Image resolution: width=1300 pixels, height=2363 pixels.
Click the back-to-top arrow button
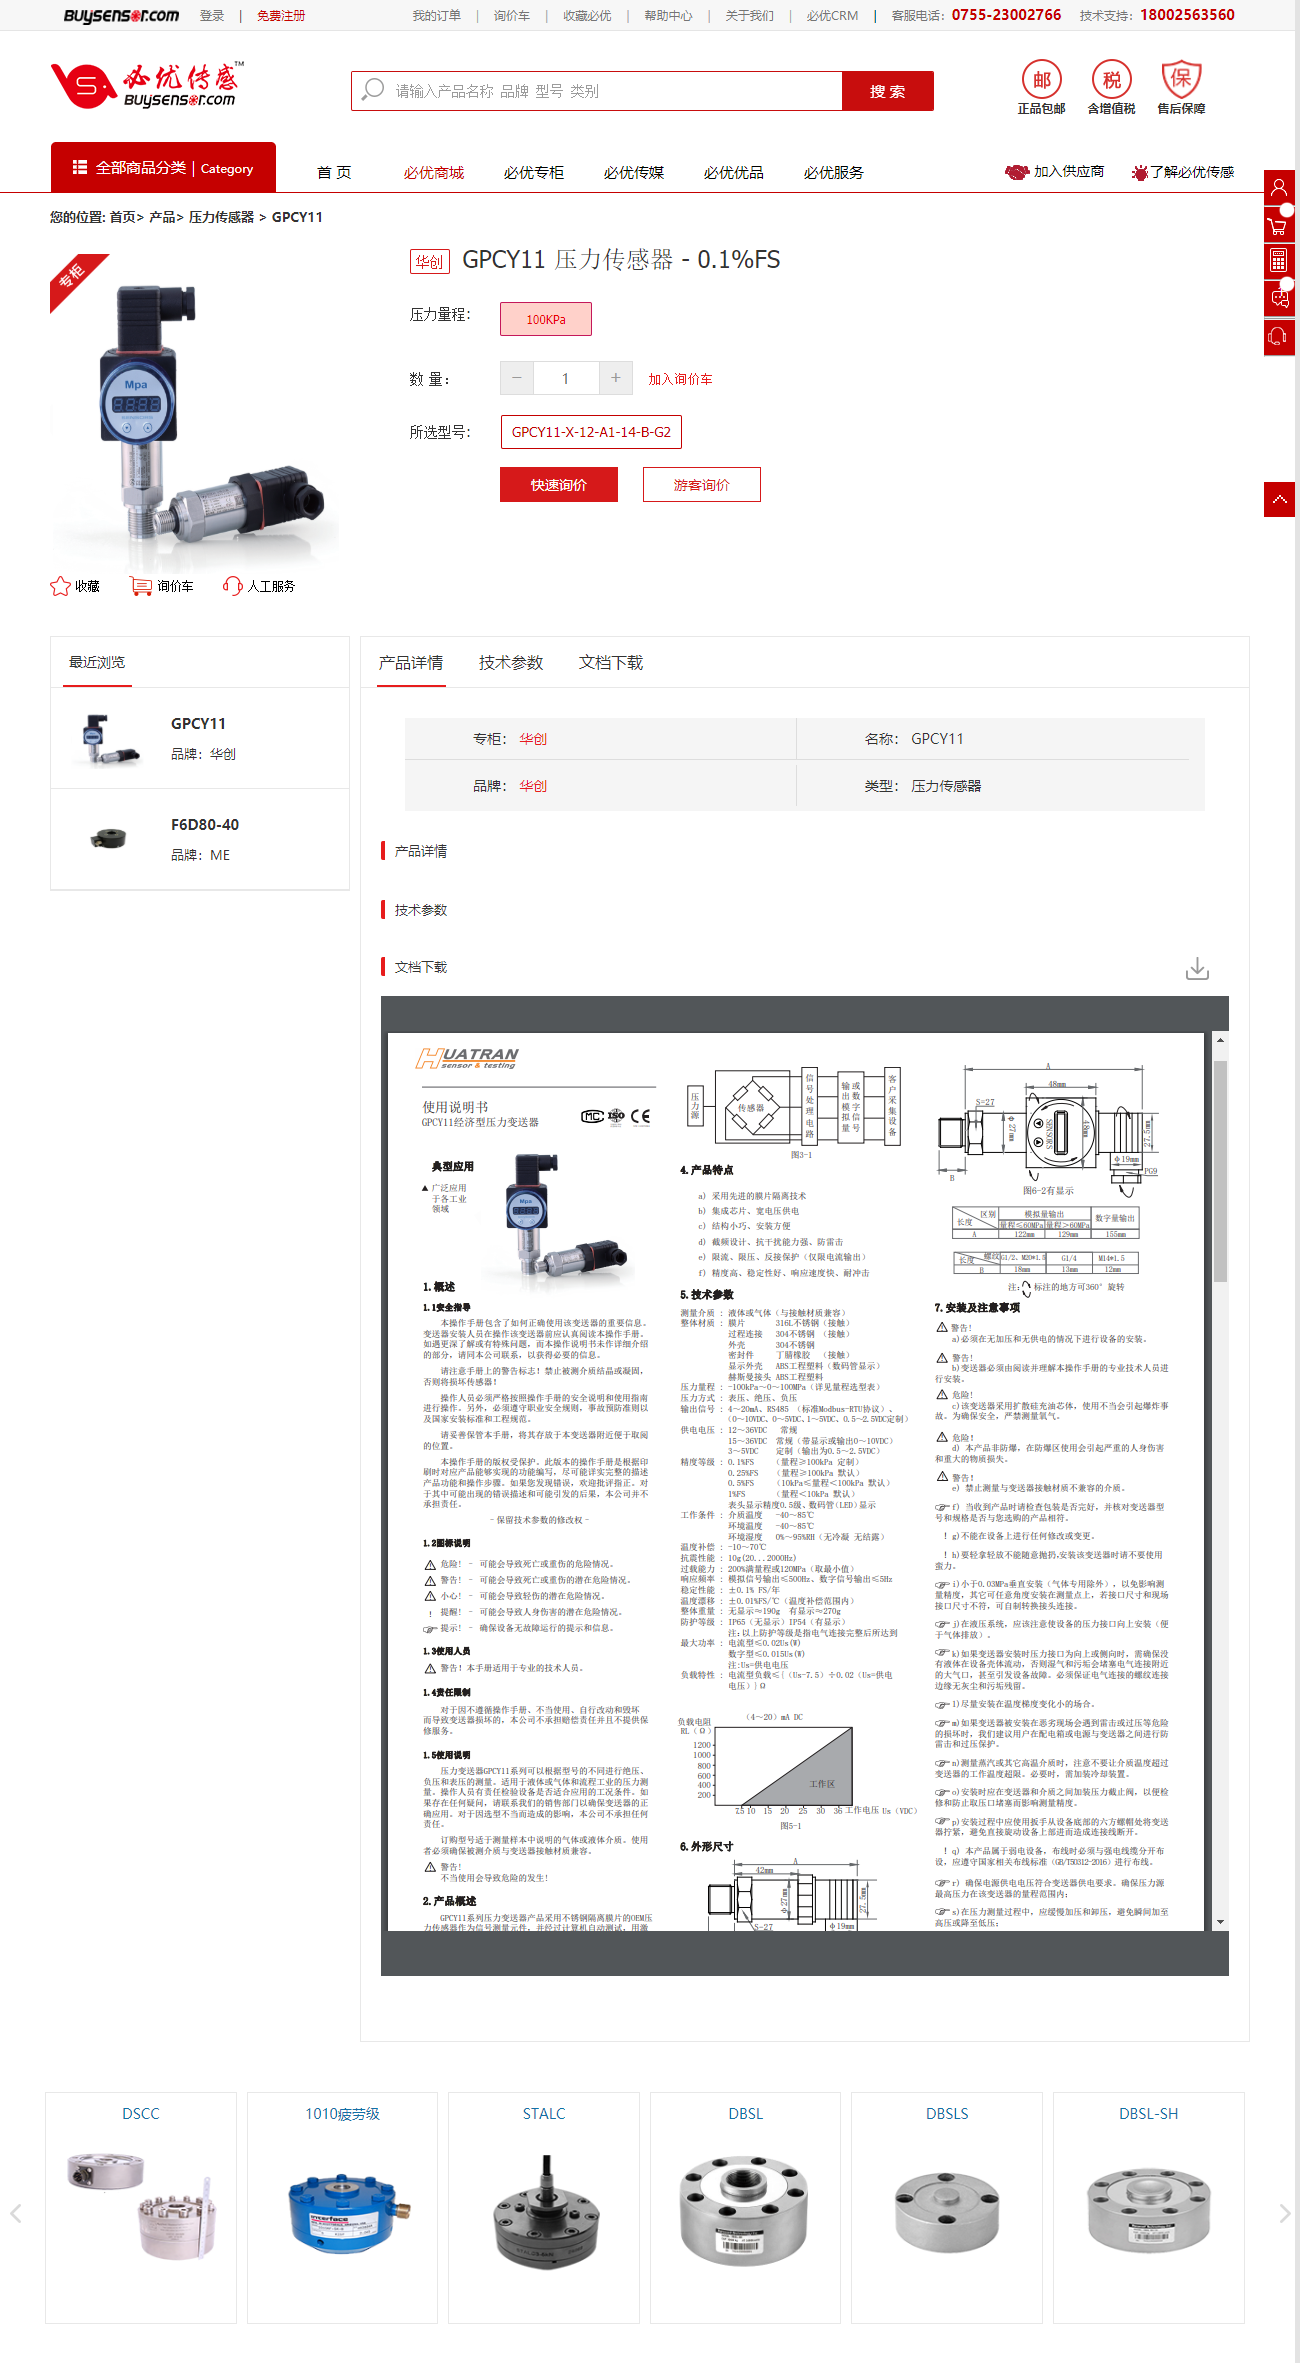click(1279, 499)
